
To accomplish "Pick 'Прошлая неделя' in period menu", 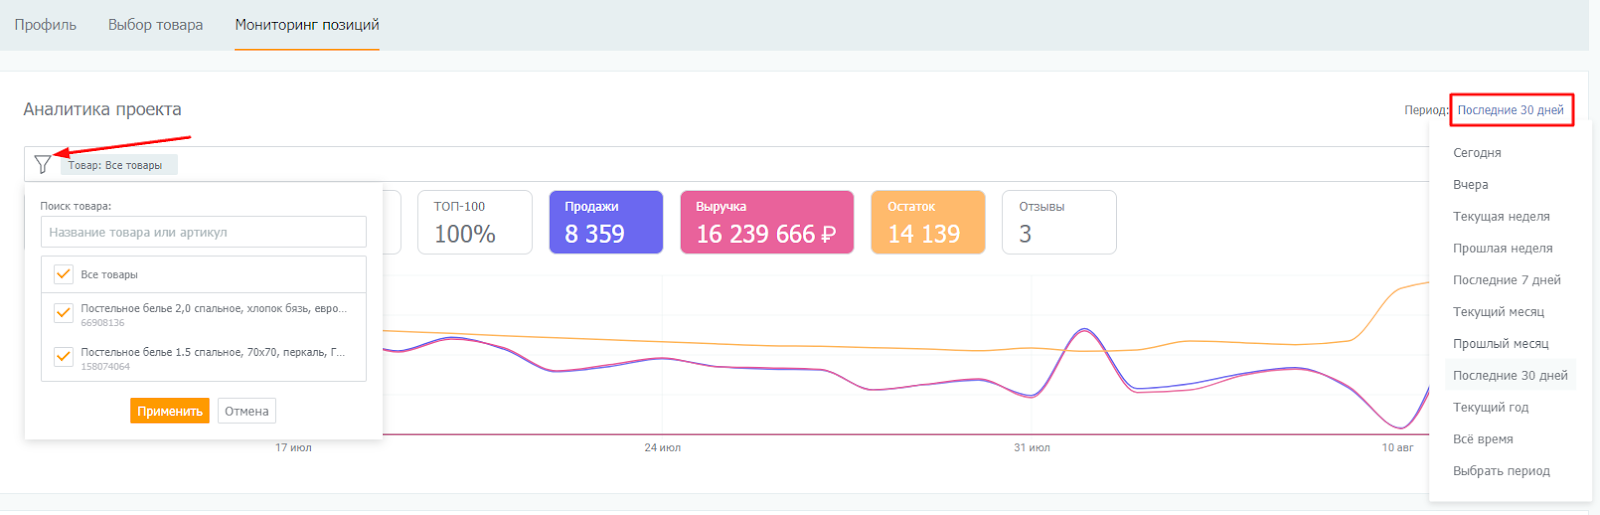I will tap(1502, 249).
